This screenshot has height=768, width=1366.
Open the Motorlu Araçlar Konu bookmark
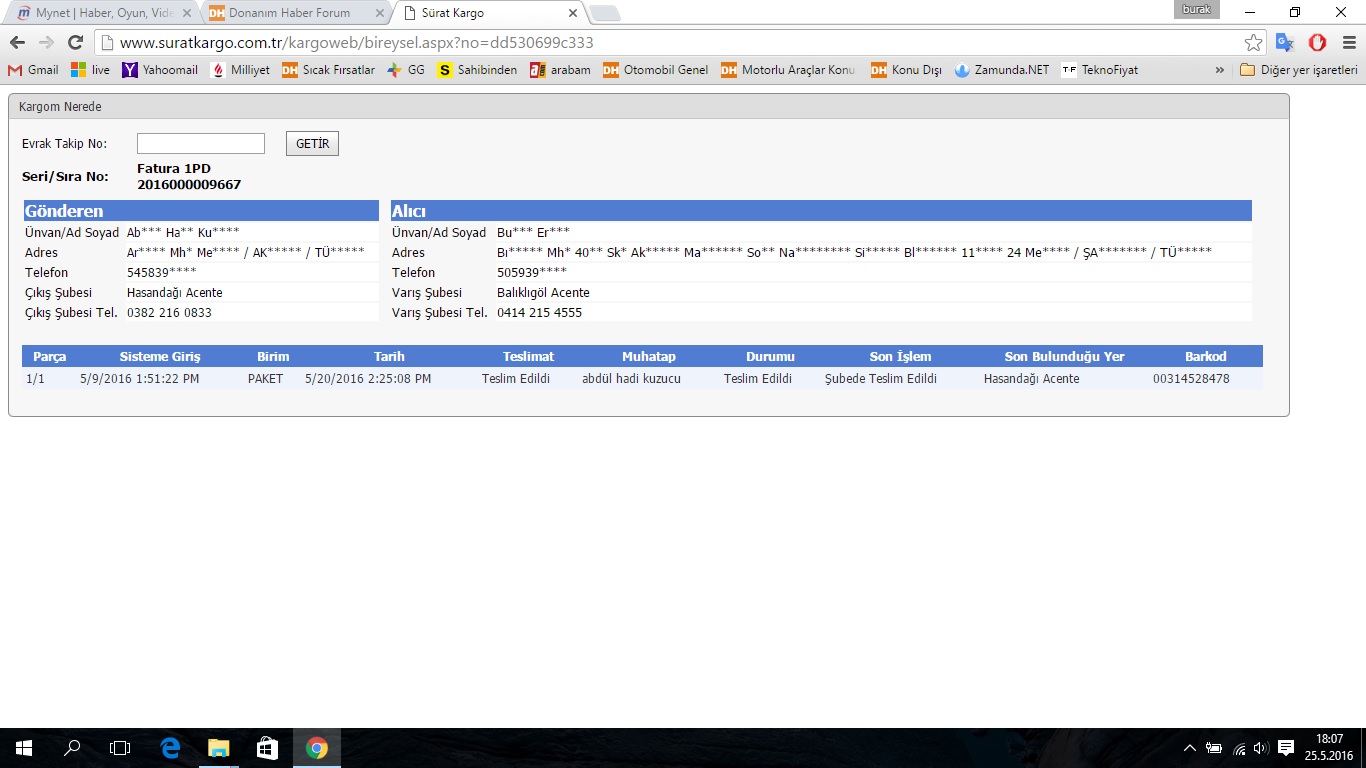[x=787, y=70]
